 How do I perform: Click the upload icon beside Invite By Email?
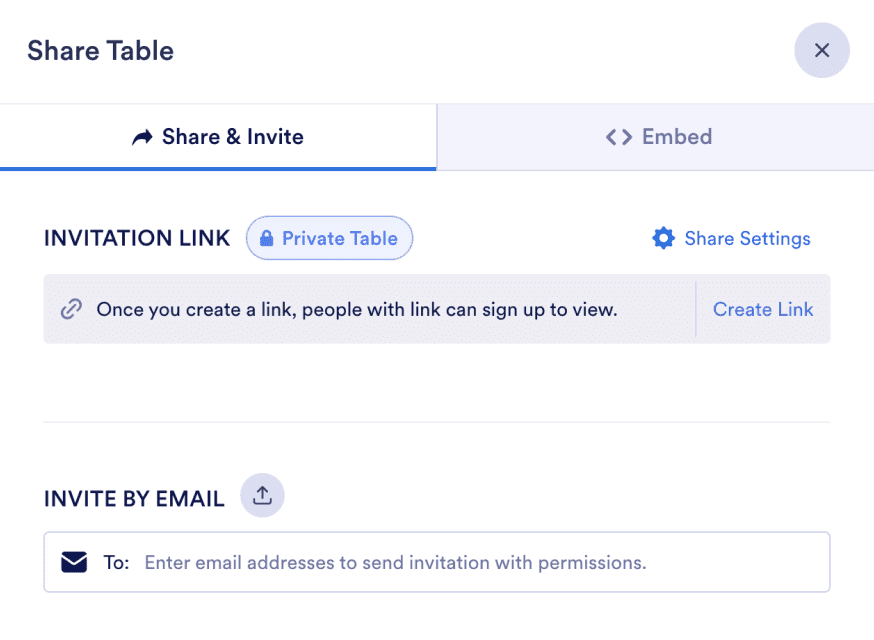(x=262, y=496)
